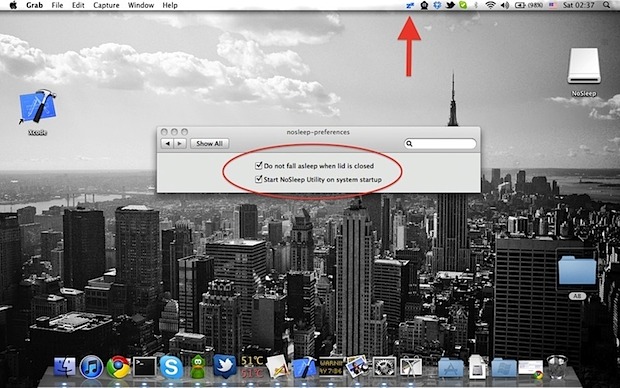Screen dimensions: 620x388
Task: Open the Applications folder stack in Dock
Action: coord(451,368)
